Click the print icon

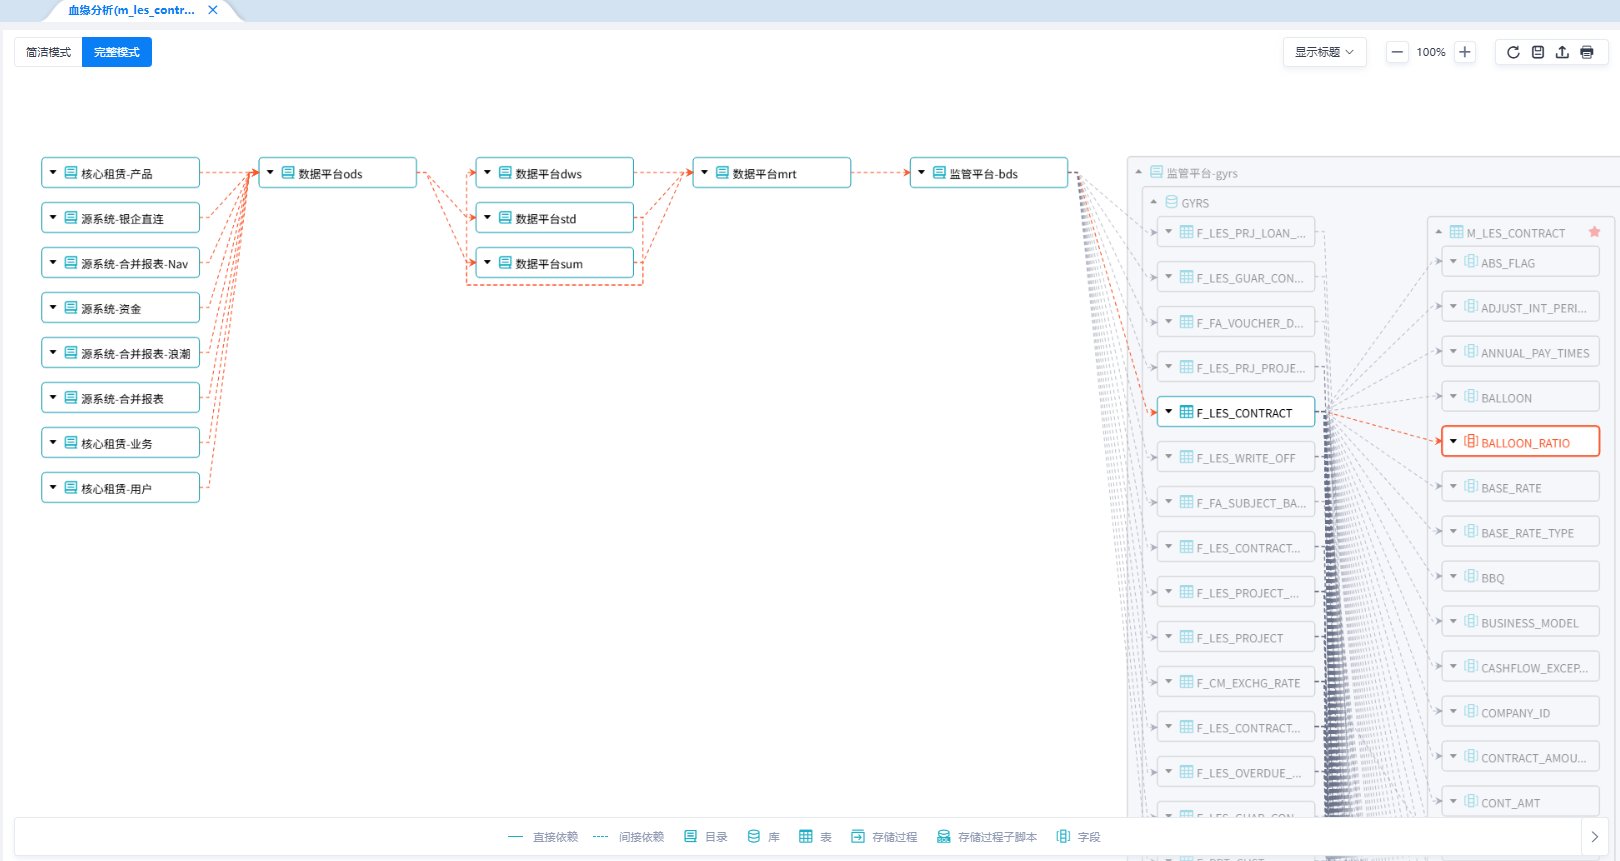(1587, 52)
